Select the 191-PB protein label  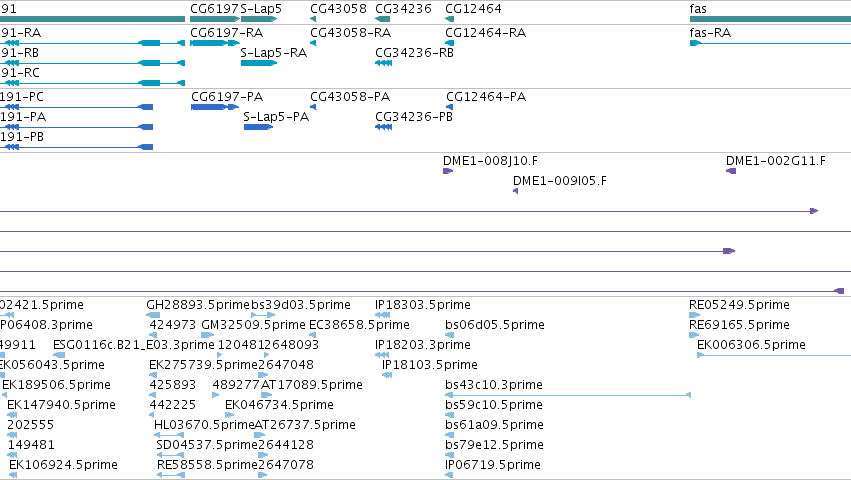22,137
